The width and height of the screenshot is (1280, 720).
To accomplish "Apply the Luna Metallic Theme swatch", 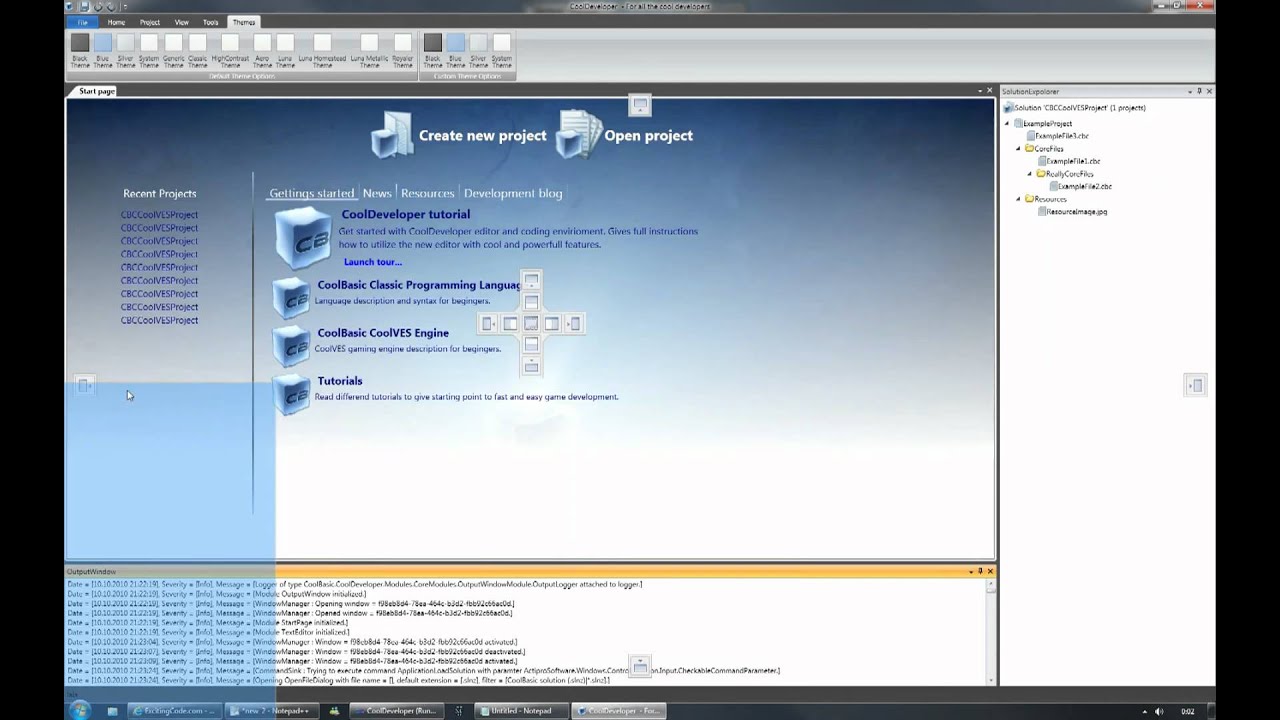I will (370, 43).
